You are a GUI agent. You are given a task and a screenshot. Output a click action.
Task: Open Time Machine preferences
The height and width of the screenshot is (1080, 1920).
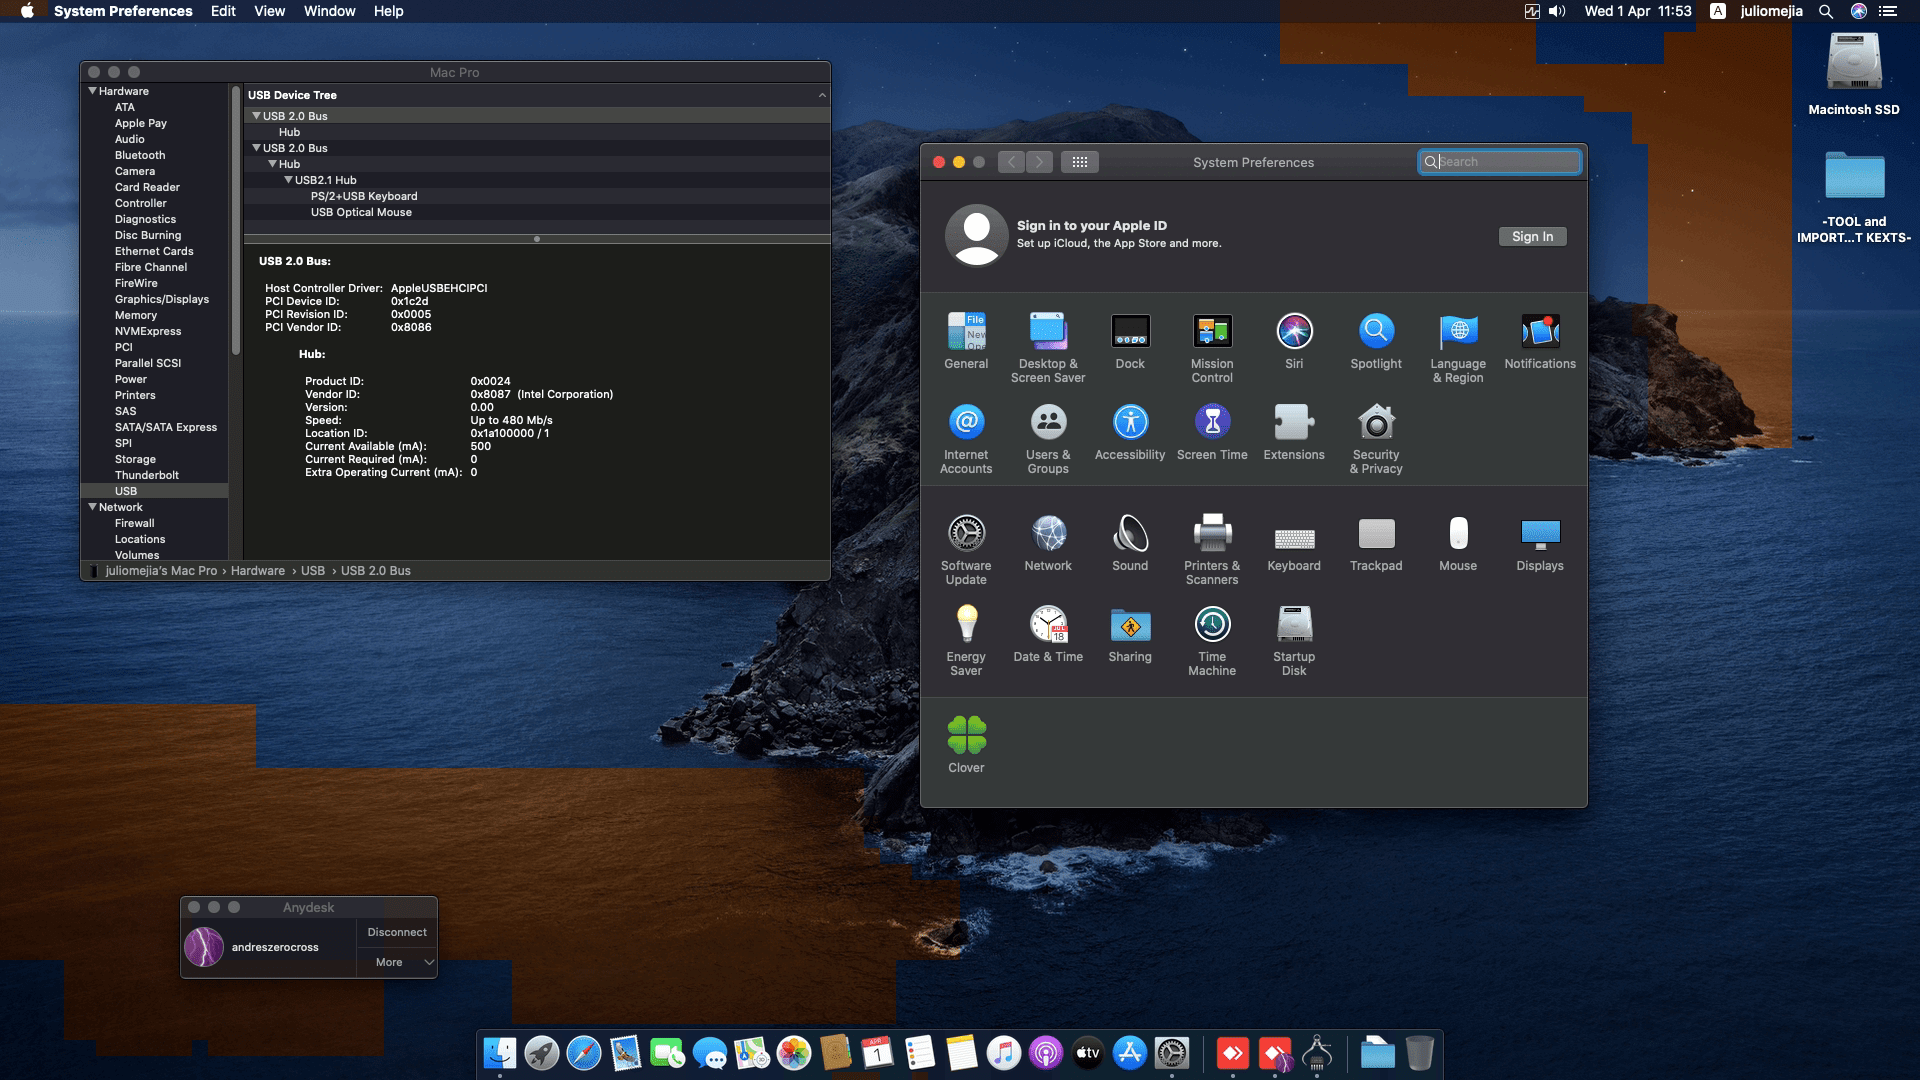(1211, 622)
